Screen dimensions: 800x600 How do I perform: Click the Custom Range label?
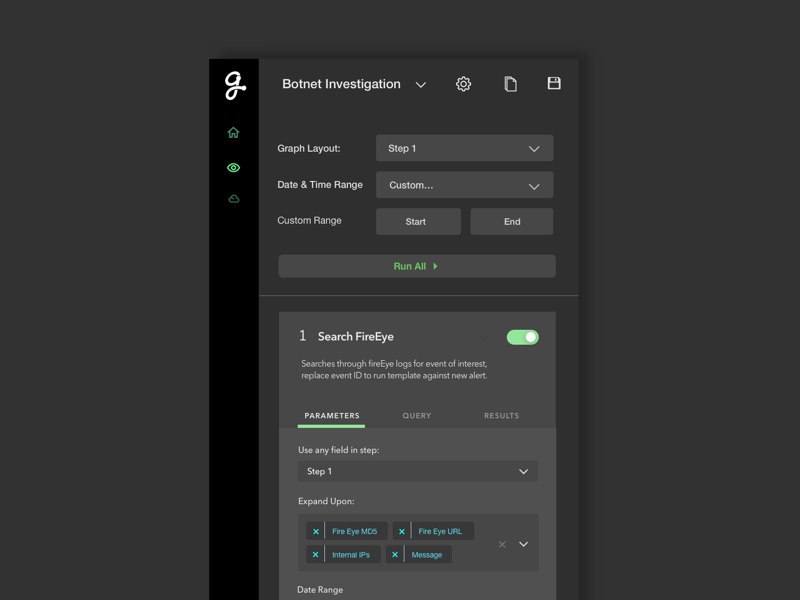click(x=309, y=220)
